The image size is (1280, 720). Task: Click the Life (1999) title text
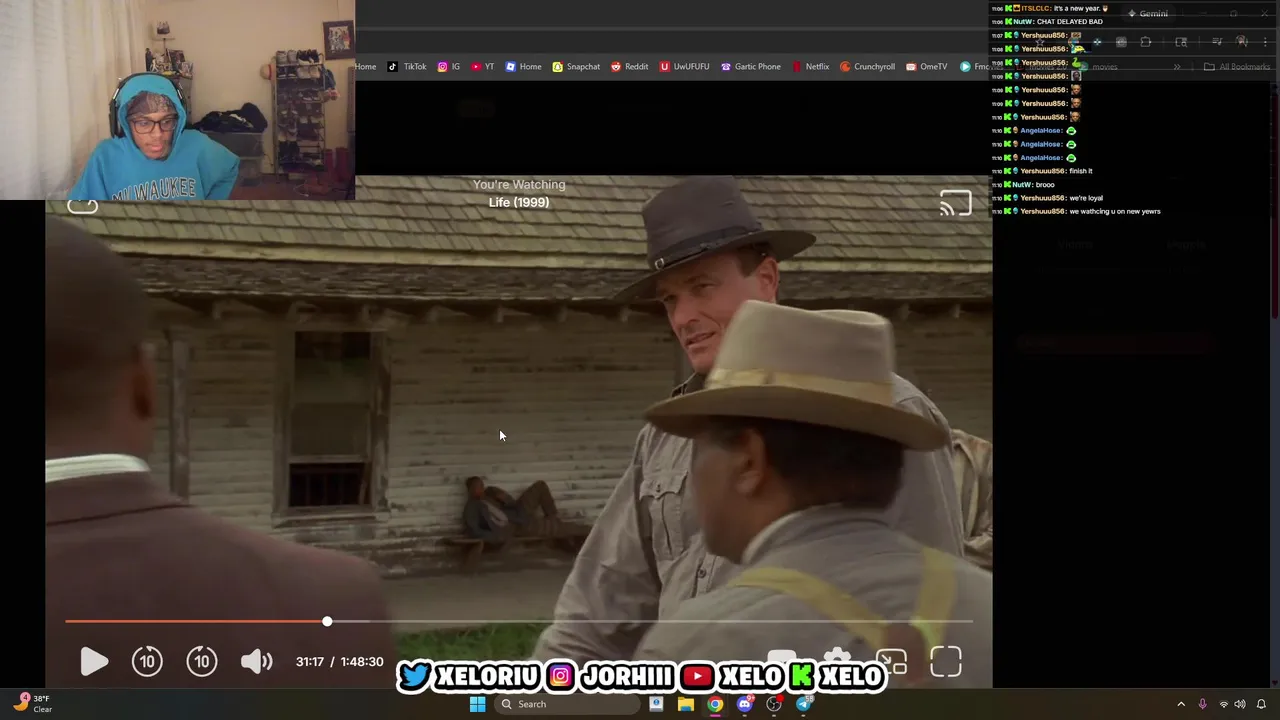[519, 202]
